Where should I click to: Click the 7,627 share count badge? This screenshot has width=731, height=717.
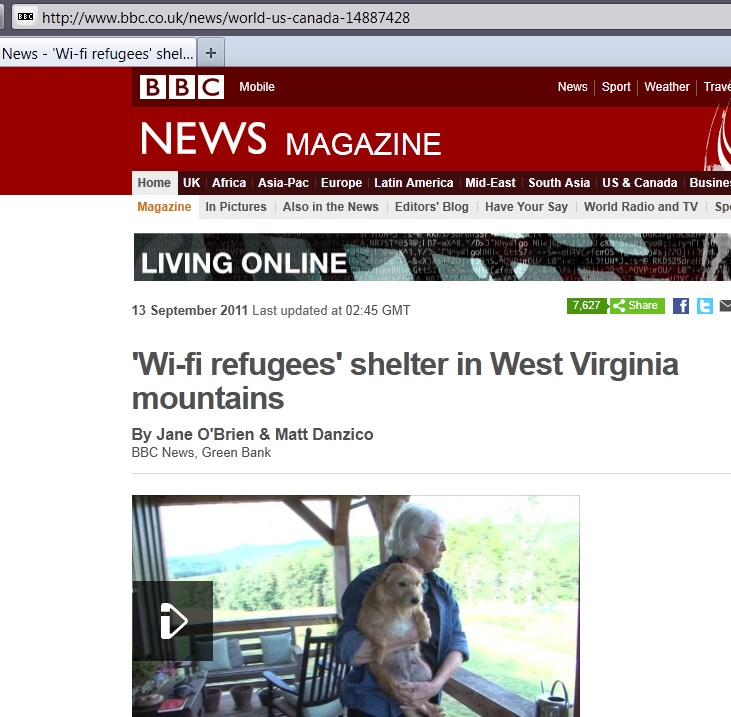586,306
